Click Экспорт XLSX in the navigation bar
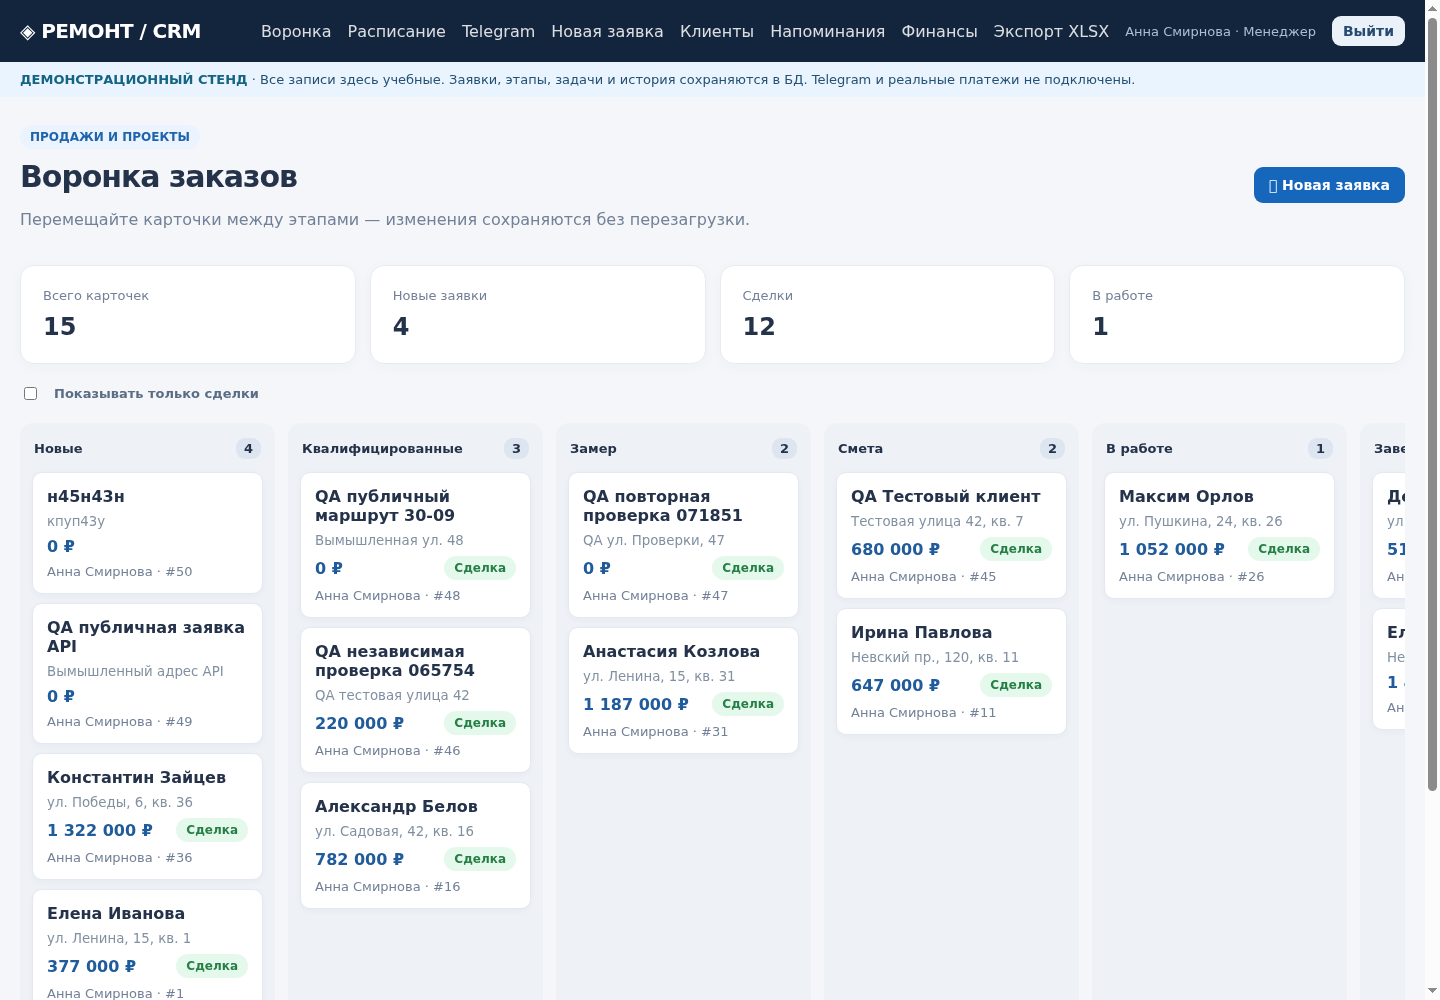 [1051, 31]
